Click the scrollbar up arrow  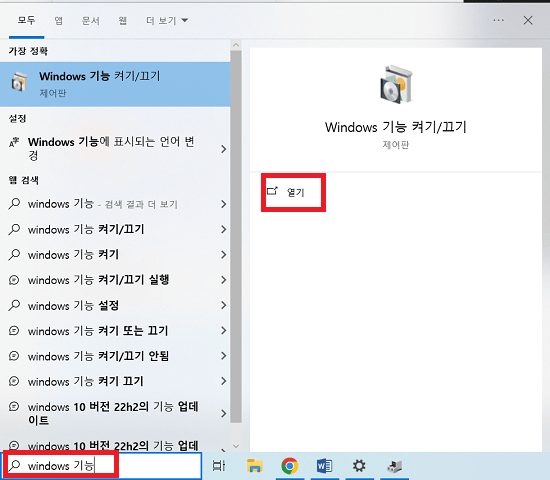point(236,45)
